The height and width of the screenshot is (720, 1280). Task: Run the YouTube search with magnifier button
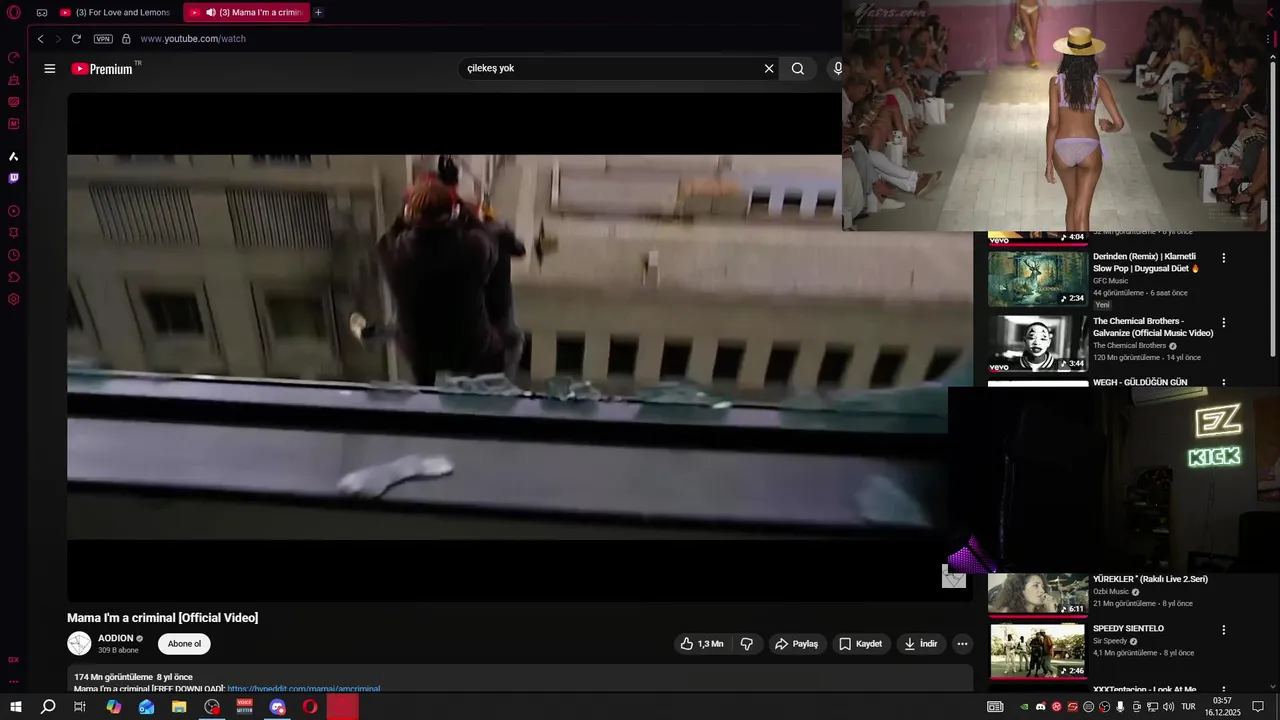[798, 69]
